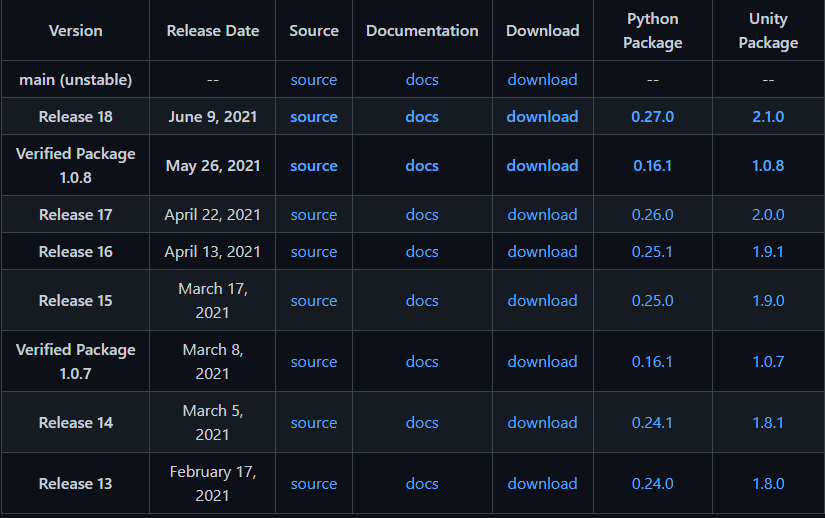825x518 pixels.
Task: Open docs for Release 18
Action: [x=422, y=116]
